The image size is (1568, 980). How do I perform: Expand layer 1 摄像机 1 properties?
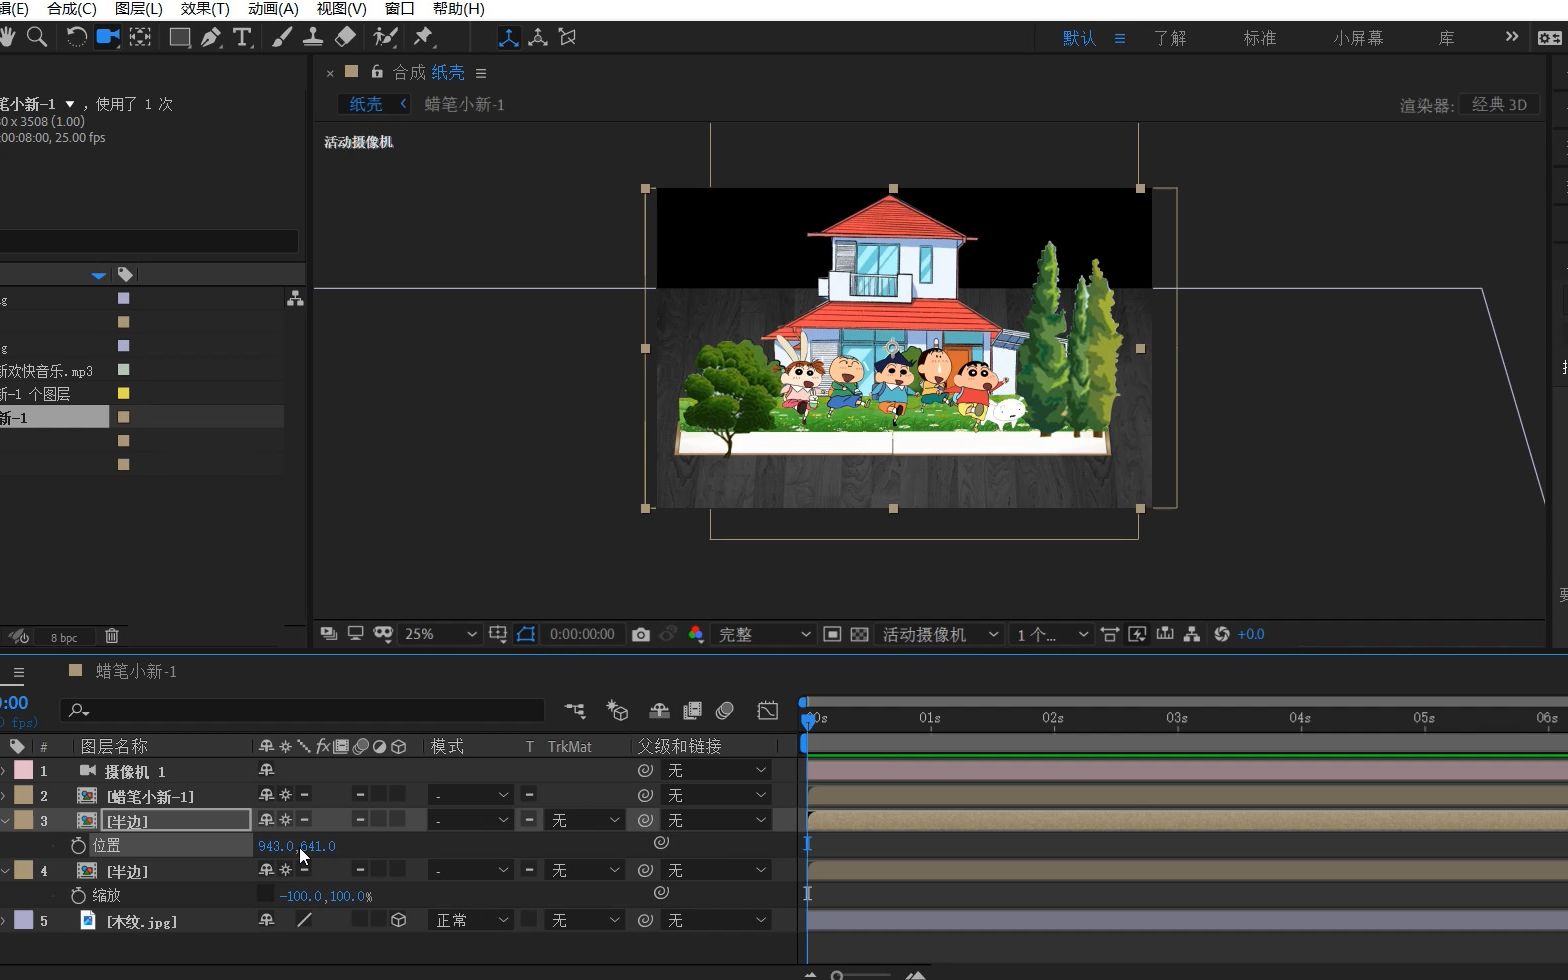pyautogui.click(x=3, y=771)
